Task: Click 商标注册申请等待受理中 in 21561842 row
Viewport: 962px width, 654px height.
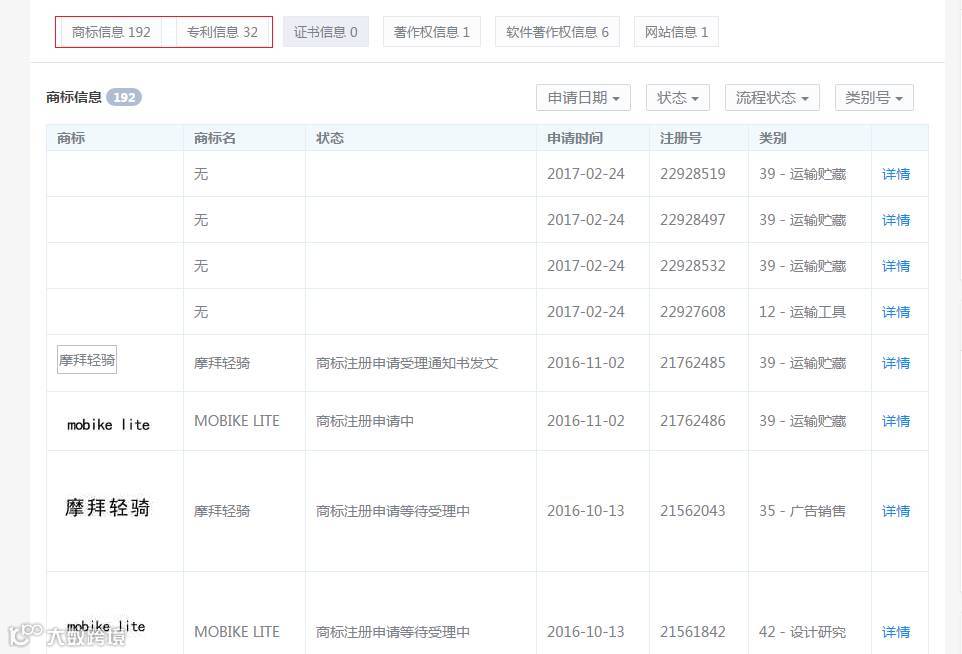Action: point(393,632)
